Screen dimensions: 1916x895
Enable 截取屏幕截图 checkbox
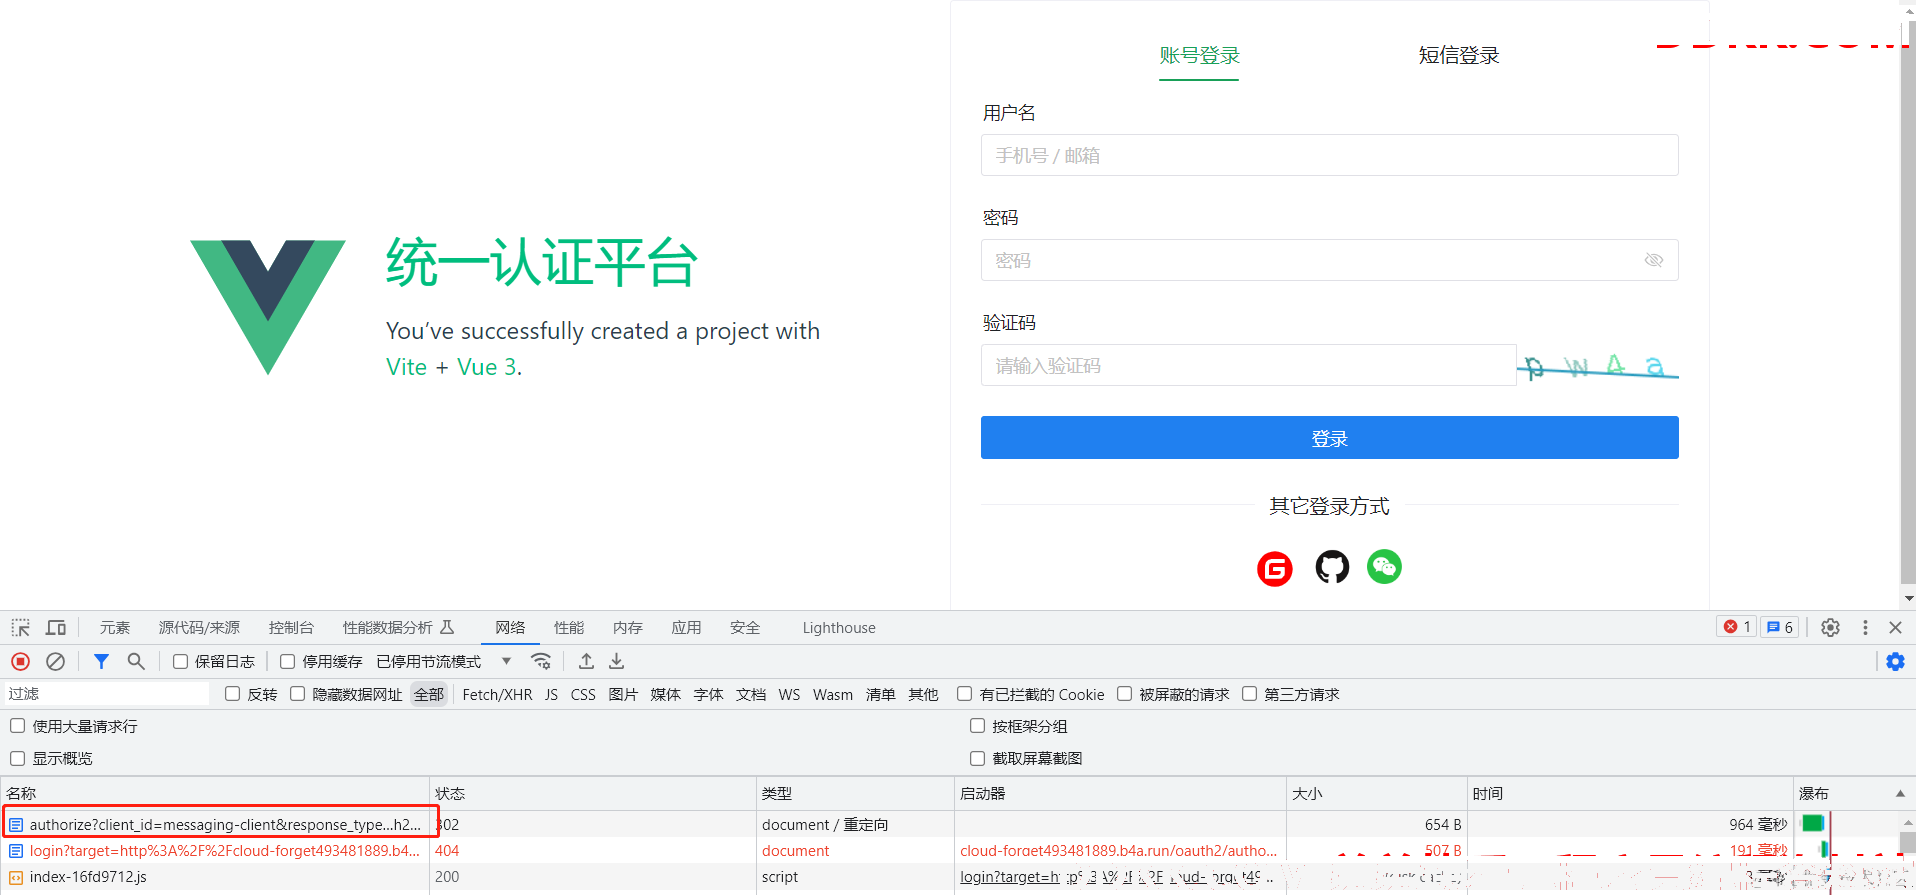tap(978, 758)
